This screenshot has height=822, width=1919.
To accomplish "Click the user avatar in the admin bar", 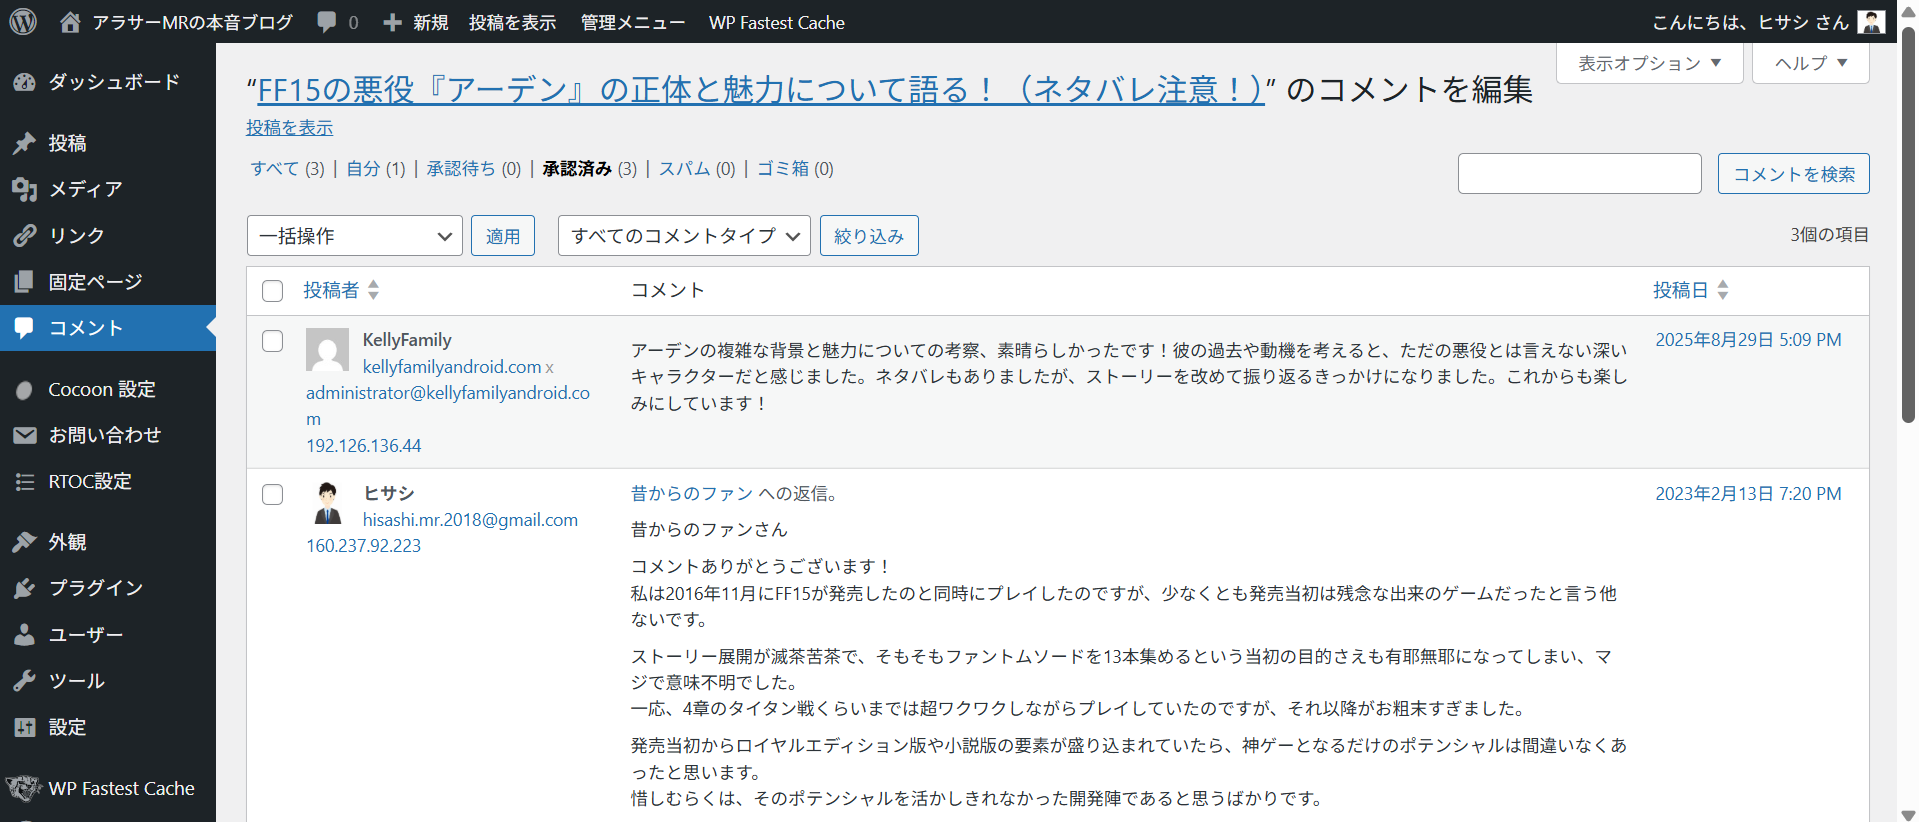I will point(1871,22).
